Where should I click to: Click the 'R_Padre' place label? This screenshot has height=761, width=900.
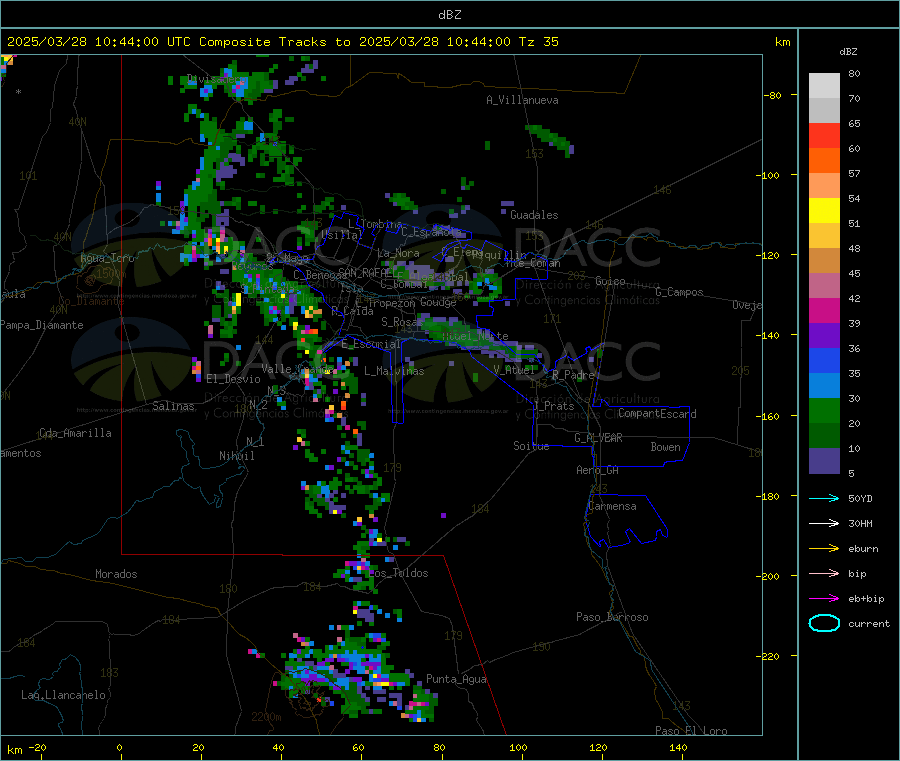[573, 375]
